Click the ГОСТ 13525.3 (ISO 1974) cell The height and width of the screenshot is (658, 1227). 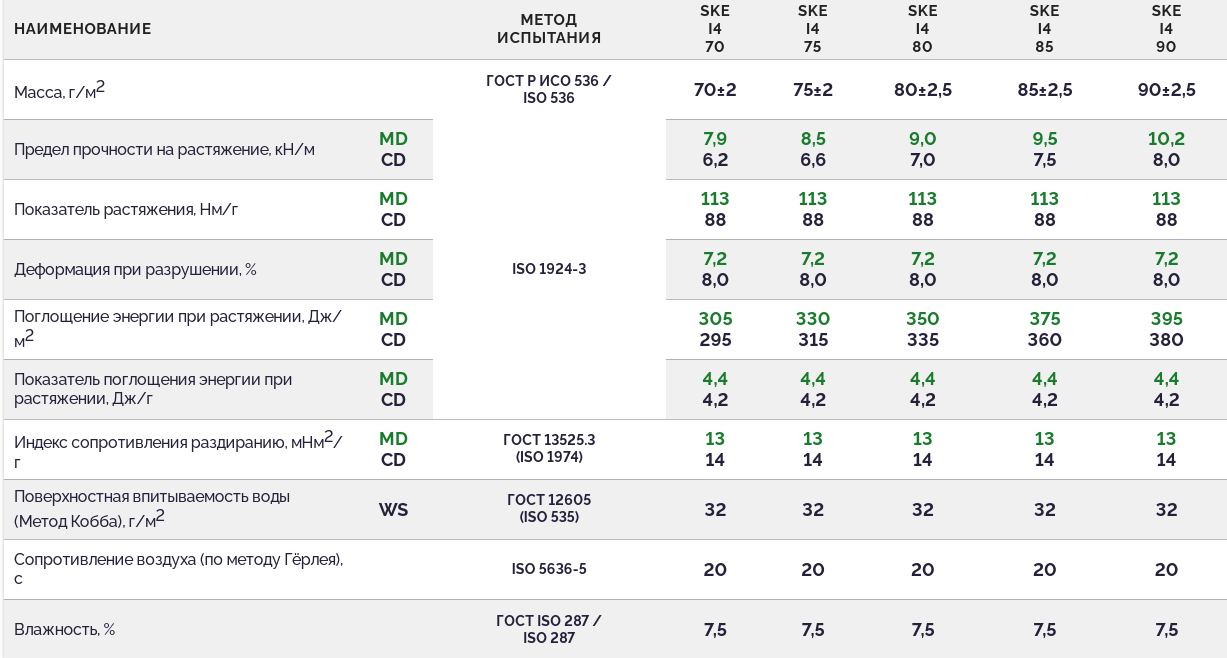549,448
